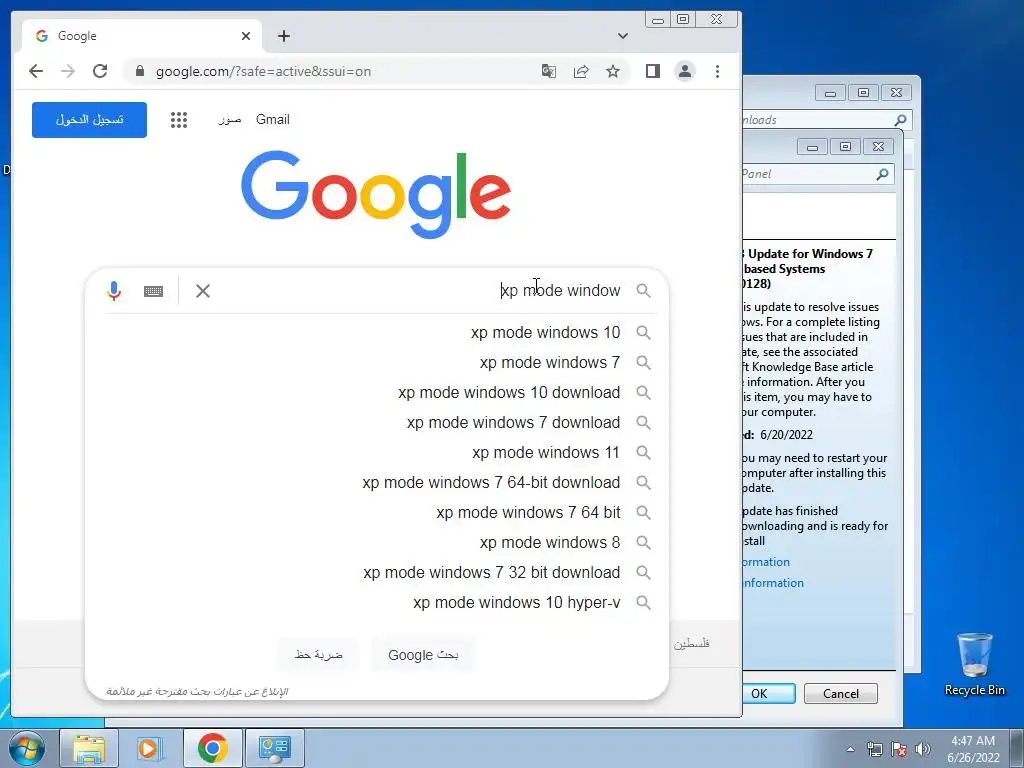Open the Action Center flag icon
The height and width of the screenshot is (768, 1024).
(899, 750)
